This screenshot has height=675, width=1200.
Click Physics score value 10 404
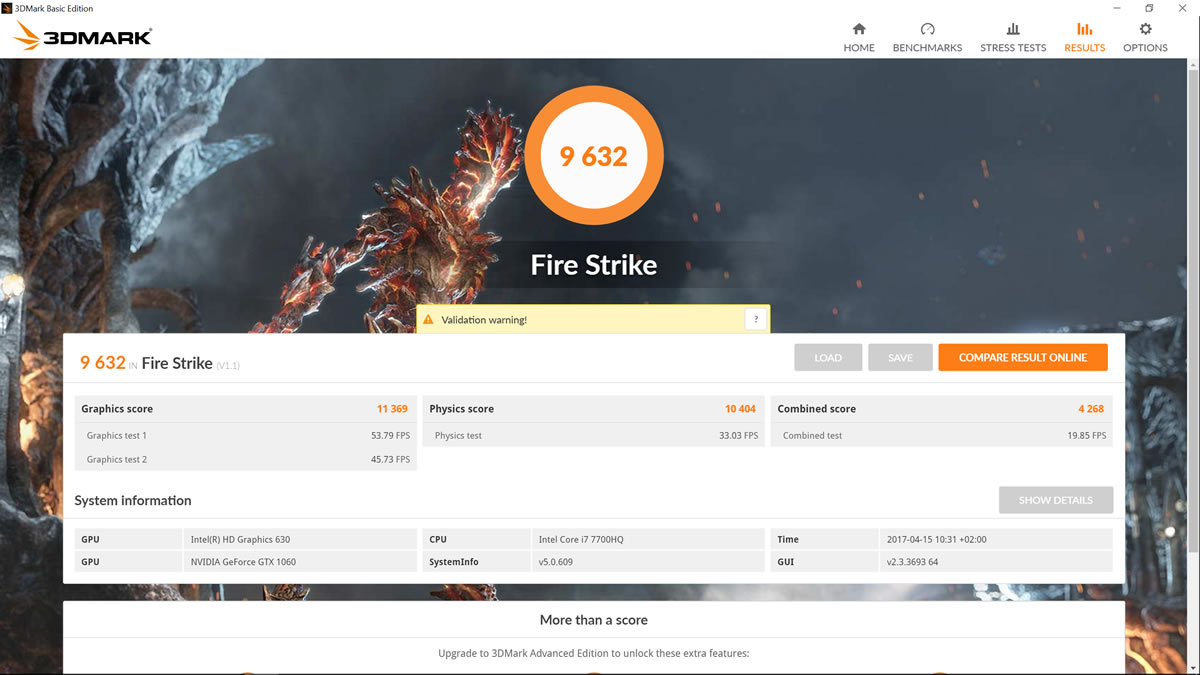pos(740,409)
